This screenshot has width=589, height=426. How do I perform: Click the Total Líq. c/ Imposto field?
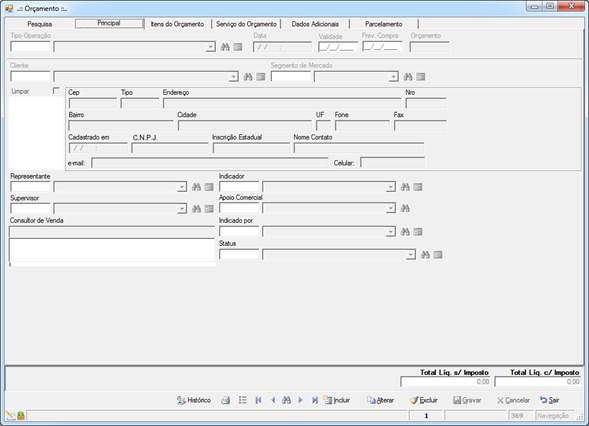[x=538, y=382]
